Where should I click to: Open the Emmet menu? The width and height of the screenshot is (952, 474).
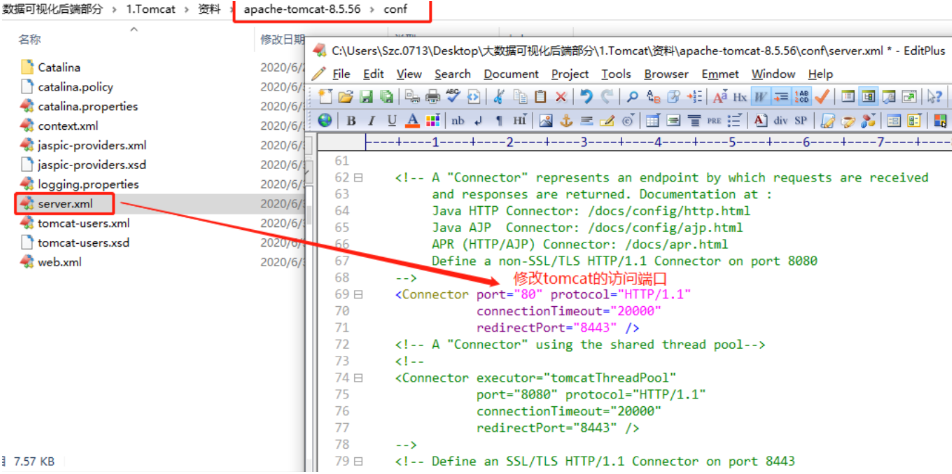720,73
